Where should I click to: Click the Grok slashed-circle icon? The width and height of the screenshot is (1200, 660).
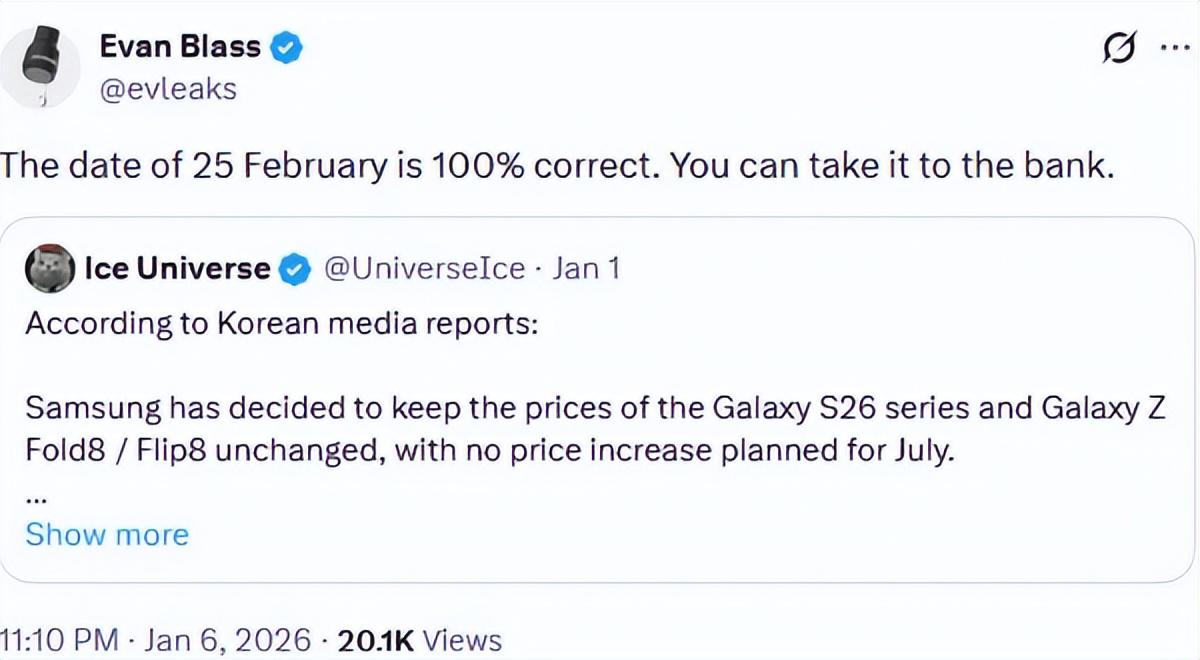pos(1118,50)
